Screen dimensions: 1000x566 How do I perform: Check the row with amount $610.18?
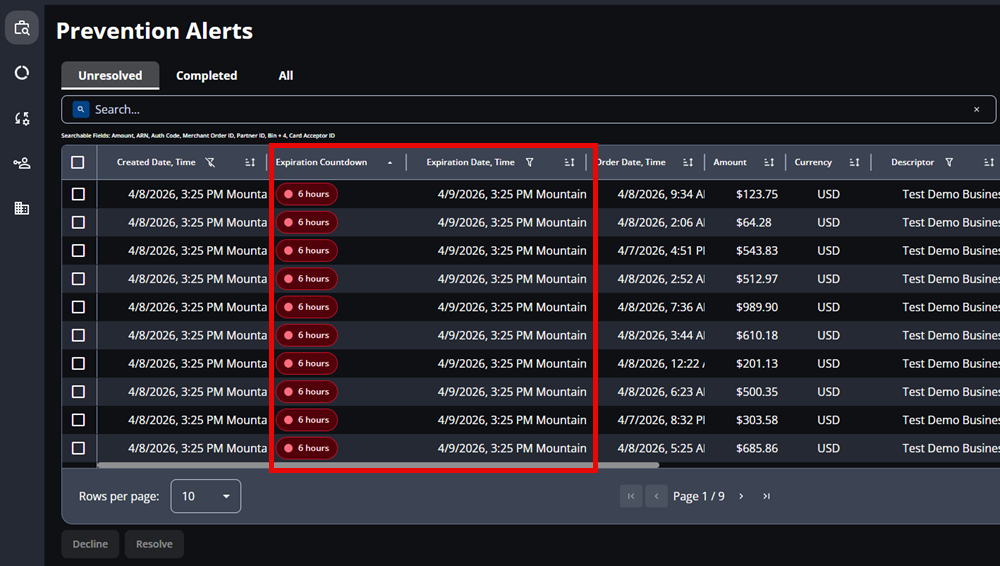coord(78,335)
